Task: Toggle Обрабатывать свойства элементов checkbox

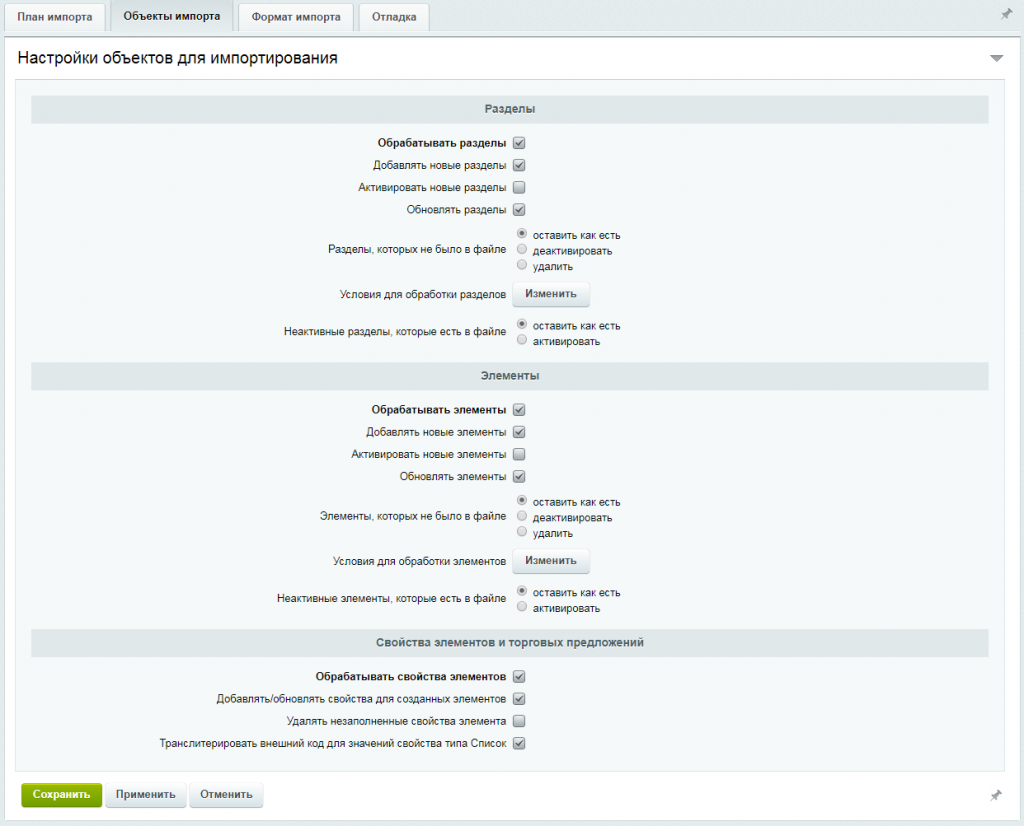Action: click(519, 676)
